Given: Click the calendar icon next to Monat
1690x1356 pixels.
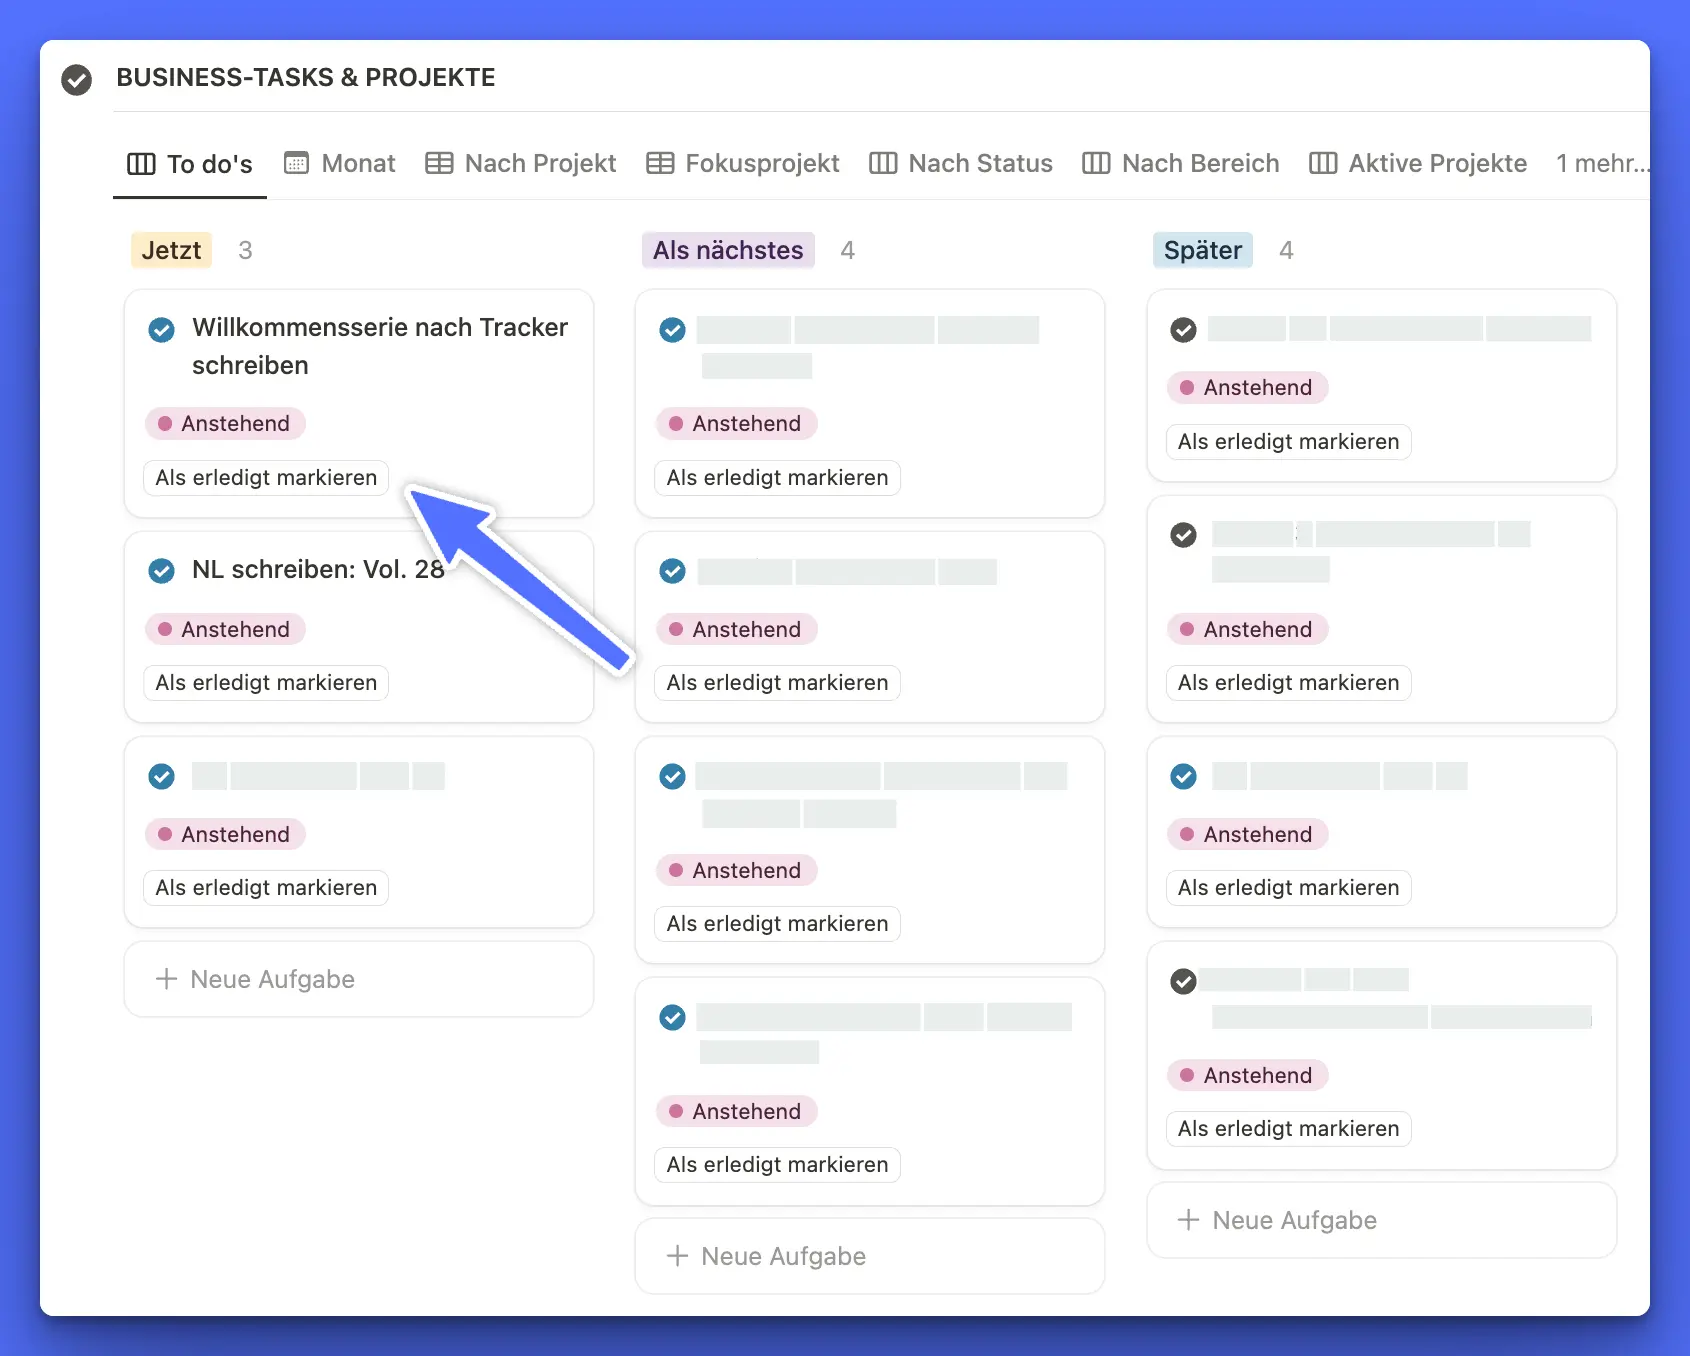Looking at the screenshot, I should pos(296,163).
